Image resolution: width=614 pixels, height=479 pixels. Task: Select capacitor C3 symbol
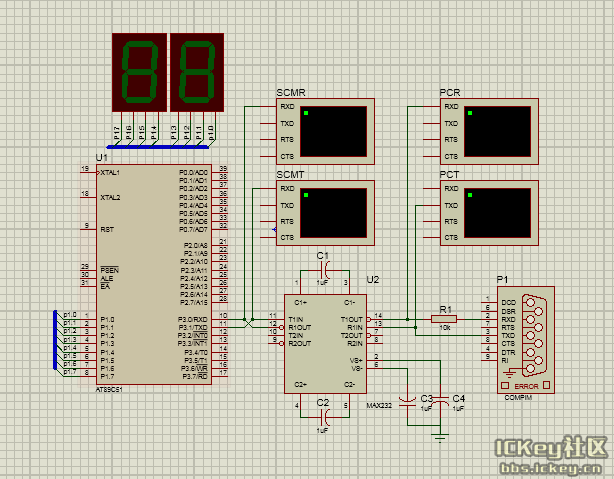point(407,402)
